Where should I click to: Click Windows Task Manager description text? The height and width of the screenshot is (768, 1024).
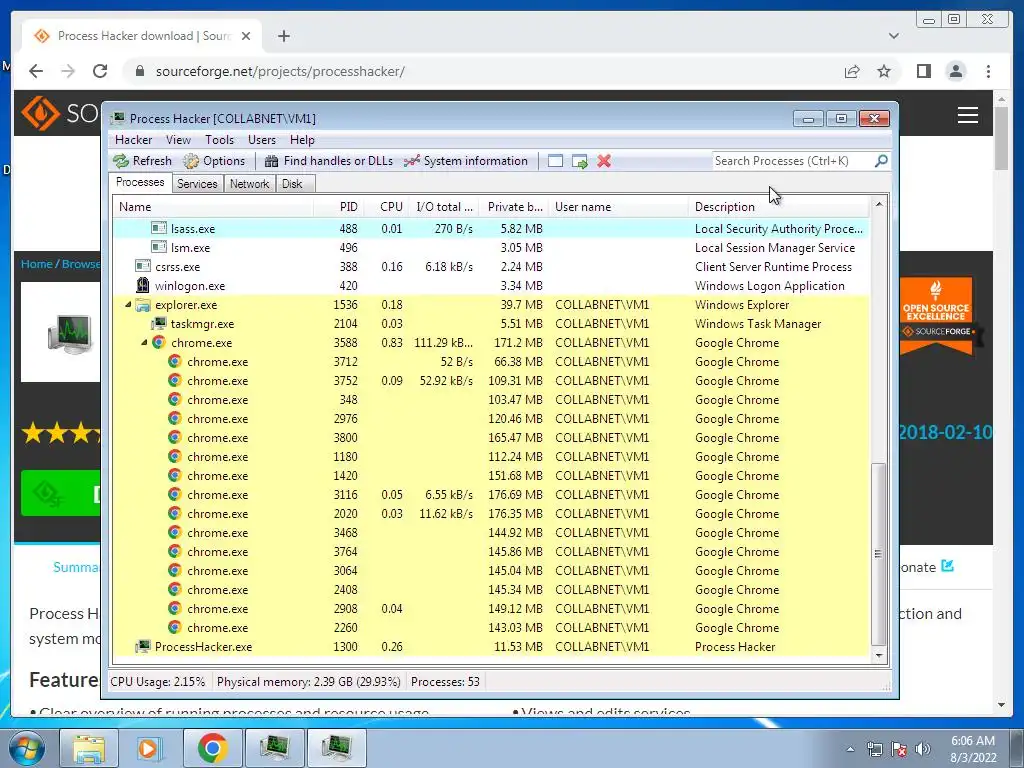758,324
